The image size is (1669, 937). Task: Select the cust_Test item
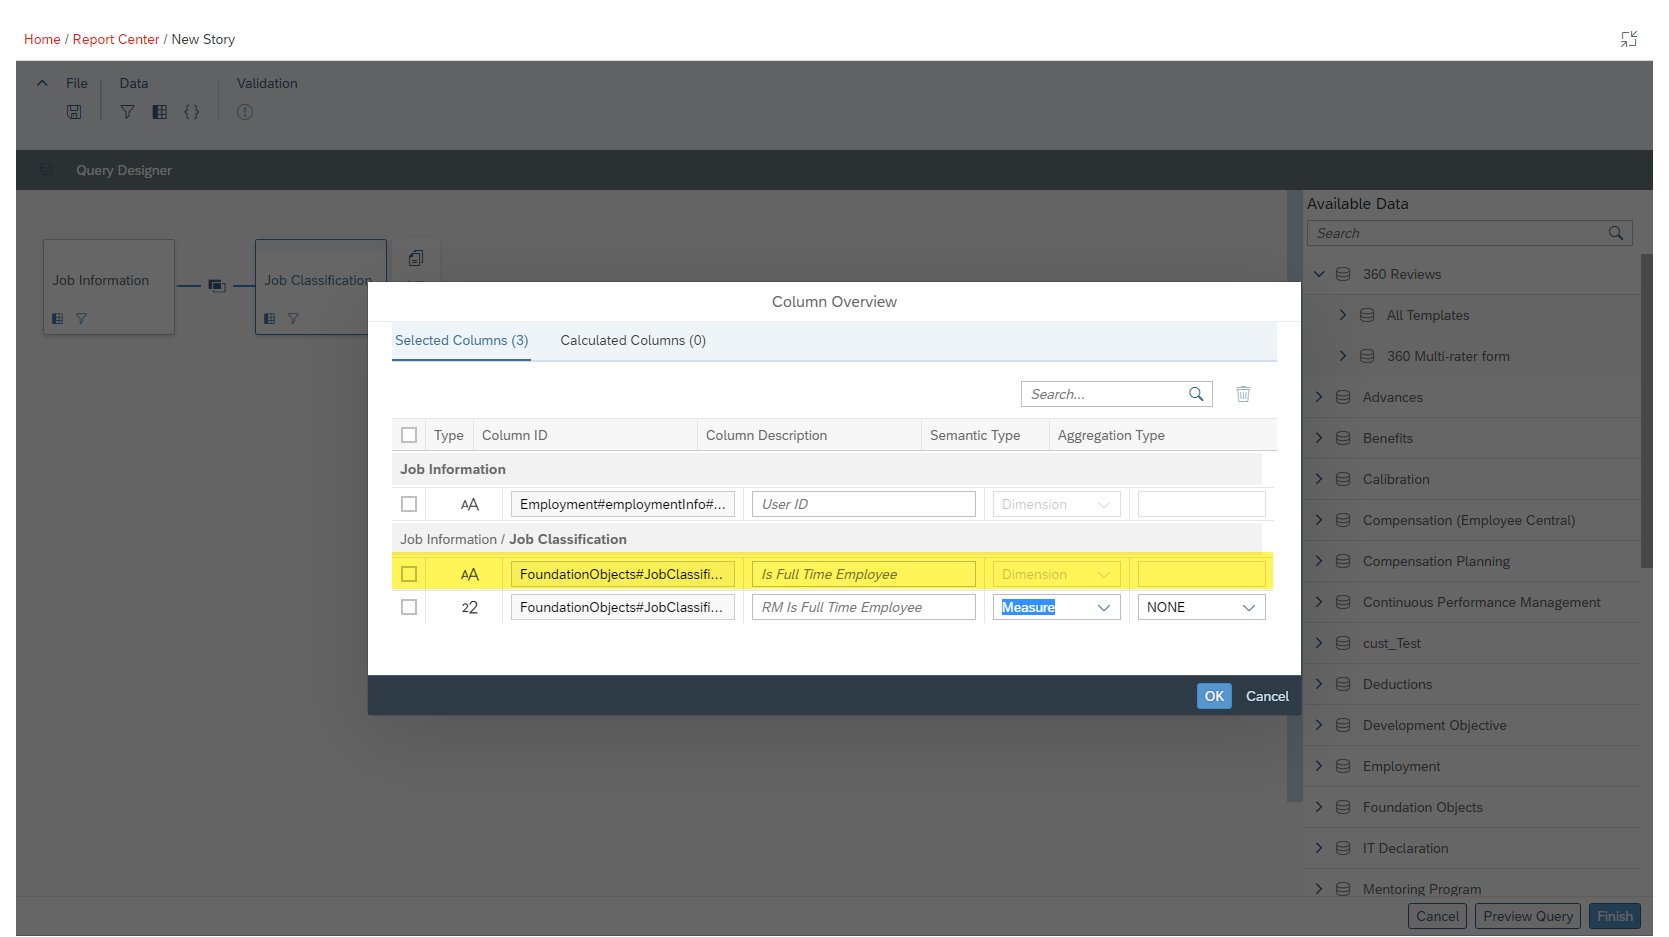[x=1391, y=643]
